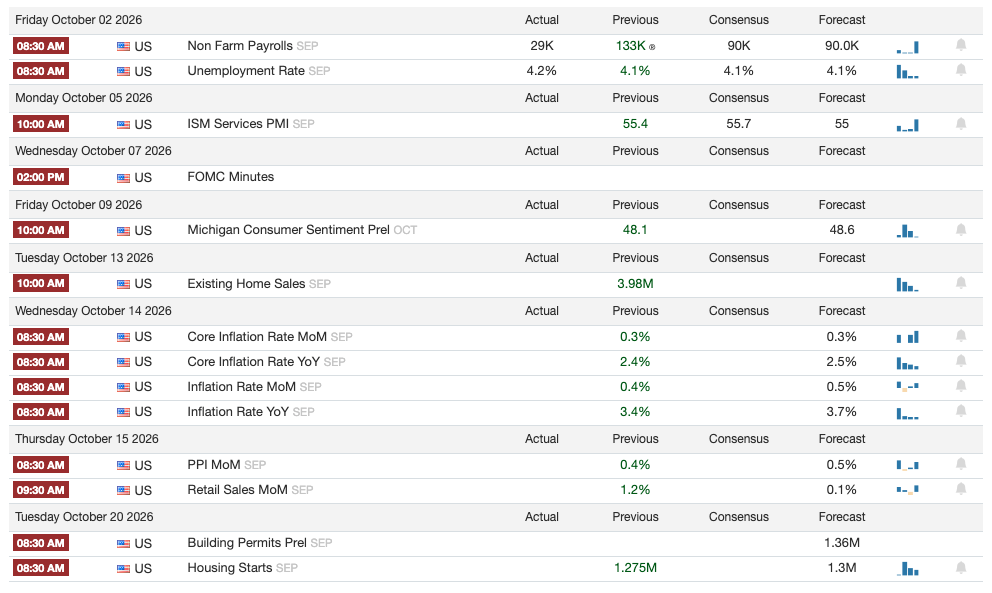Open the Retail Sales MoM link

237,490
